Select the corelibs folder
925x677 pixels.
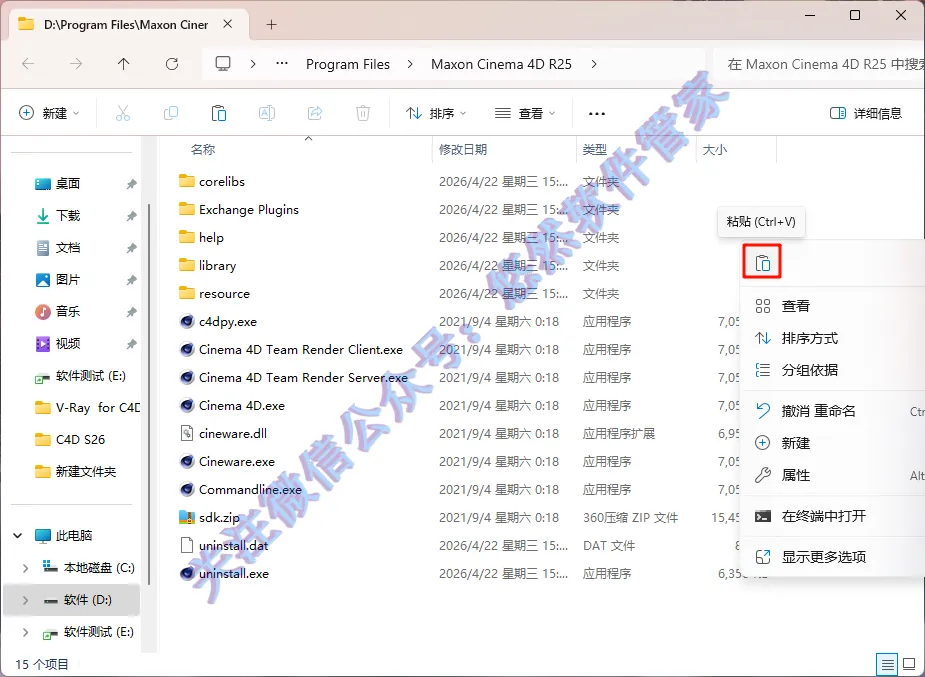pyautogui.click(x=222, y=182)
